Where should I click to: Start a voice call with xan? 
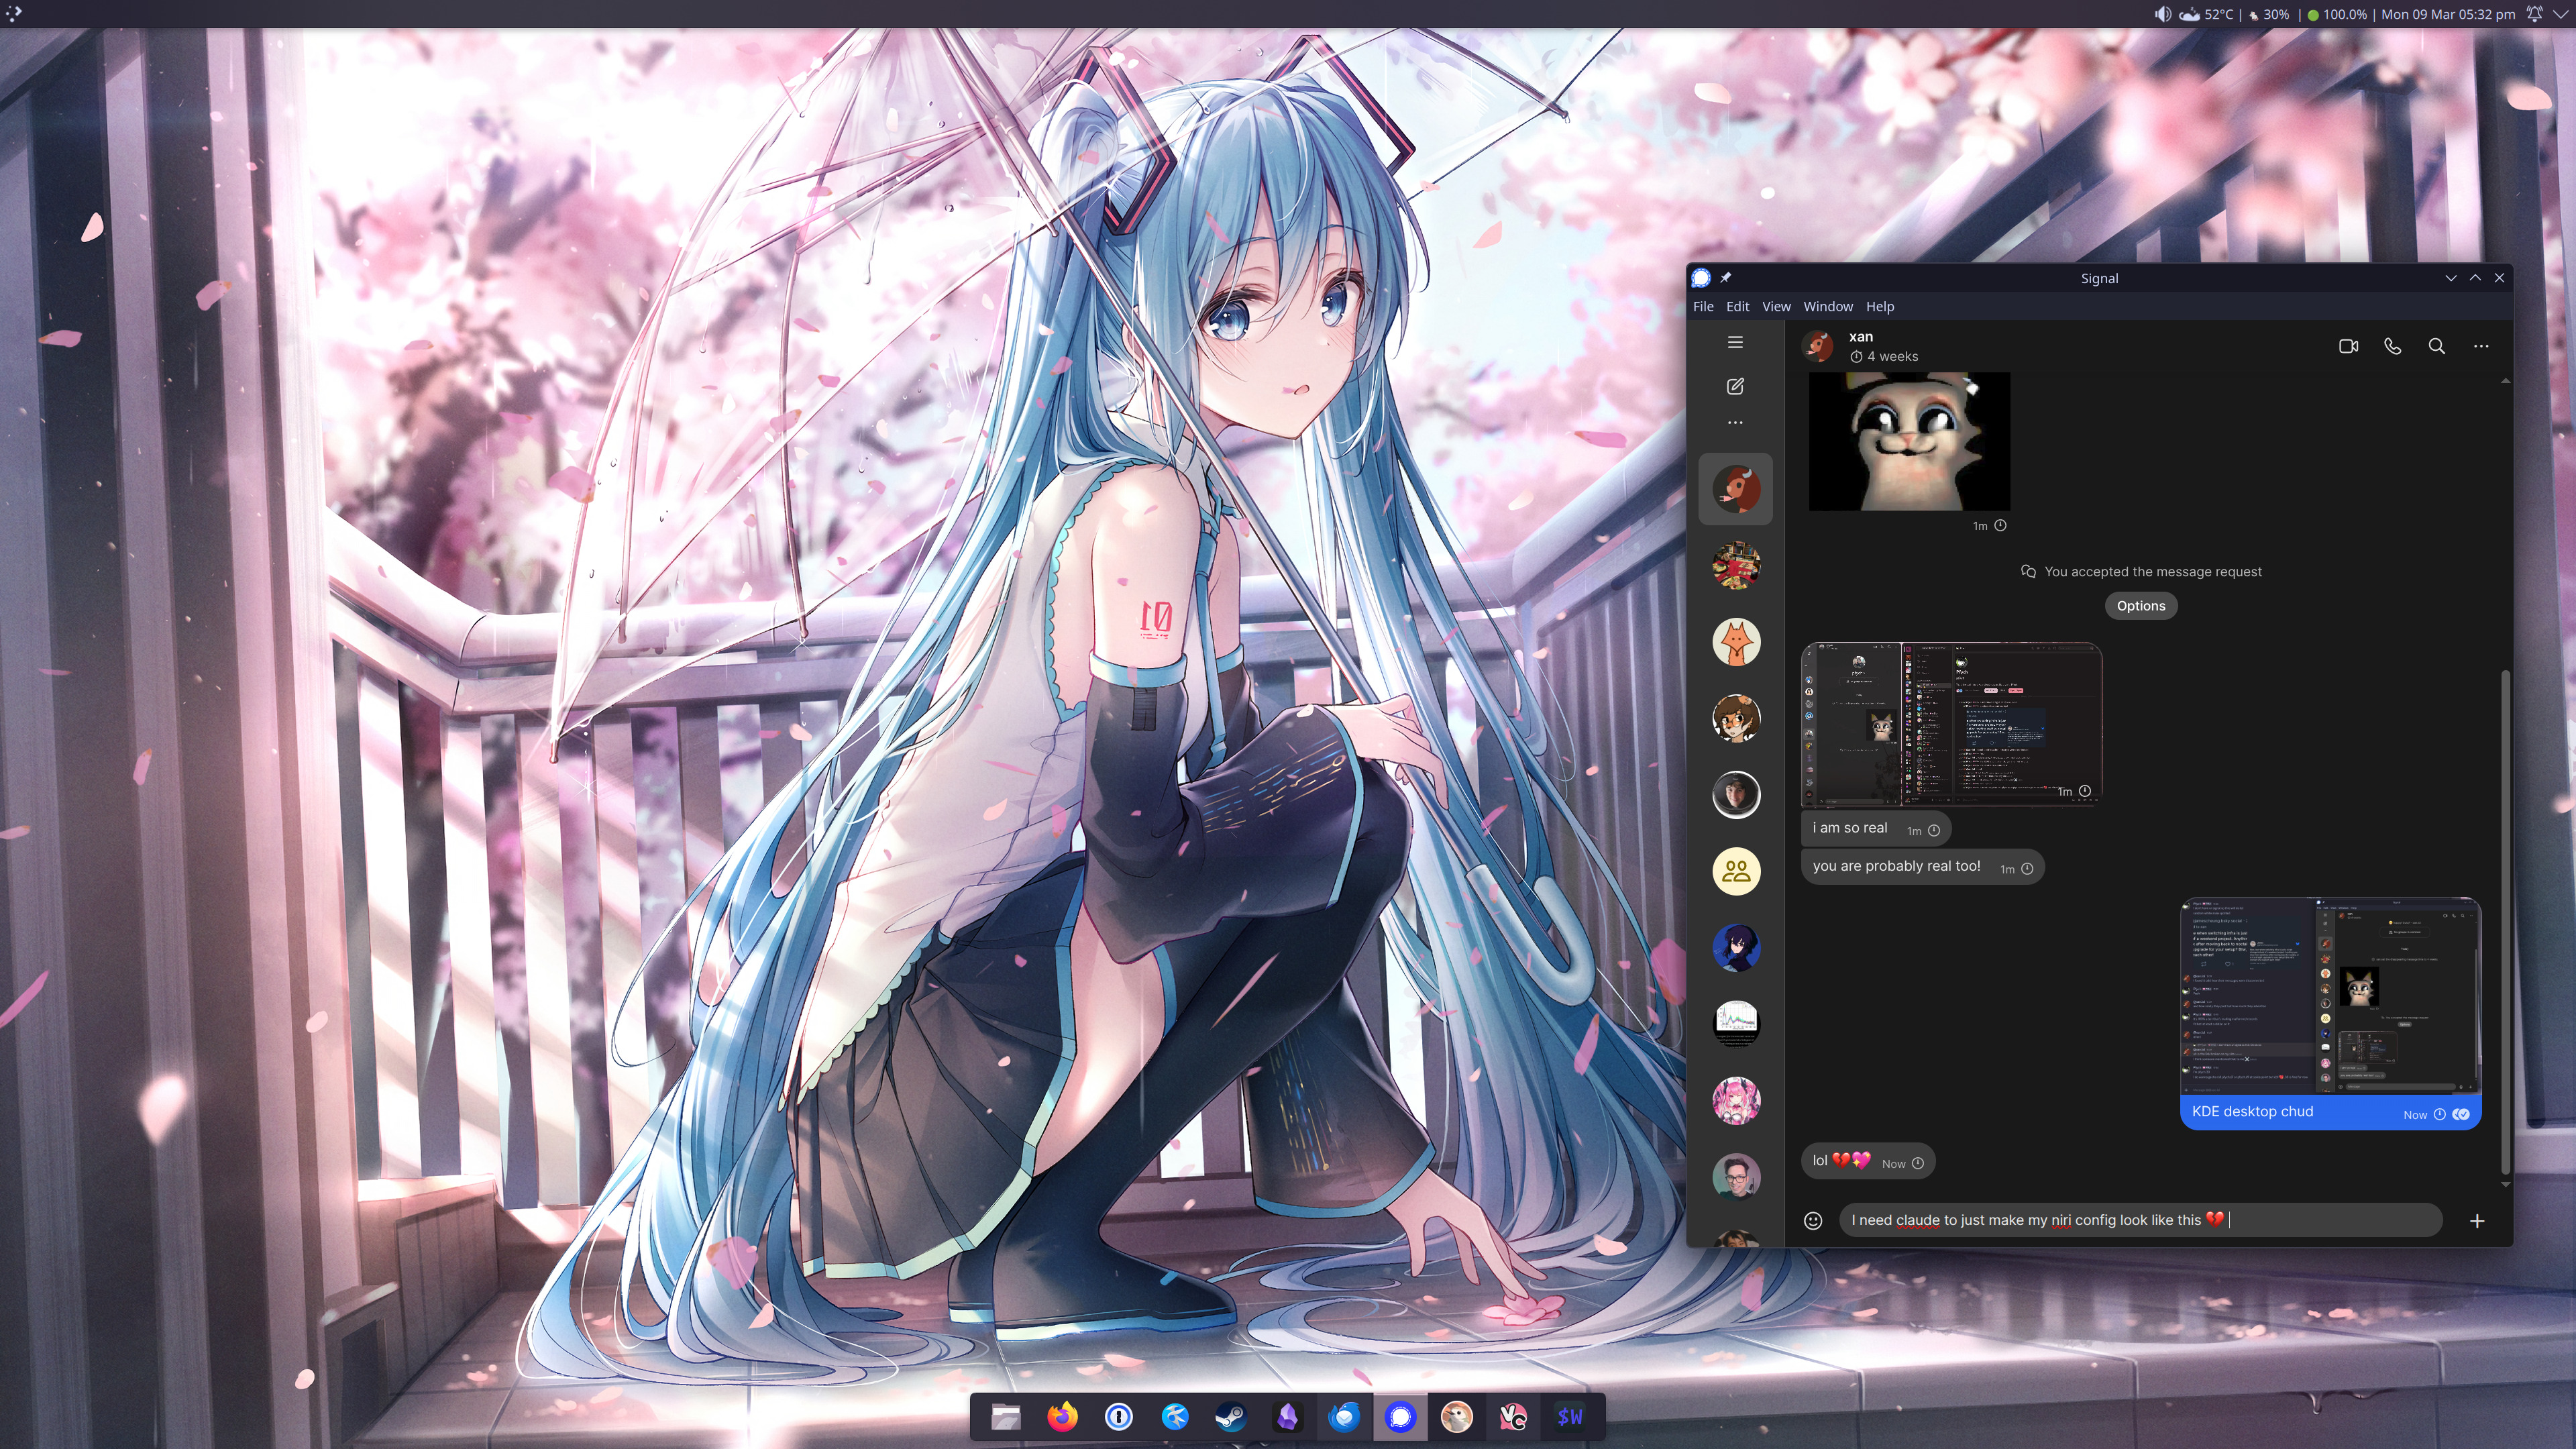pyautogui.click(x=2392, y=346)
